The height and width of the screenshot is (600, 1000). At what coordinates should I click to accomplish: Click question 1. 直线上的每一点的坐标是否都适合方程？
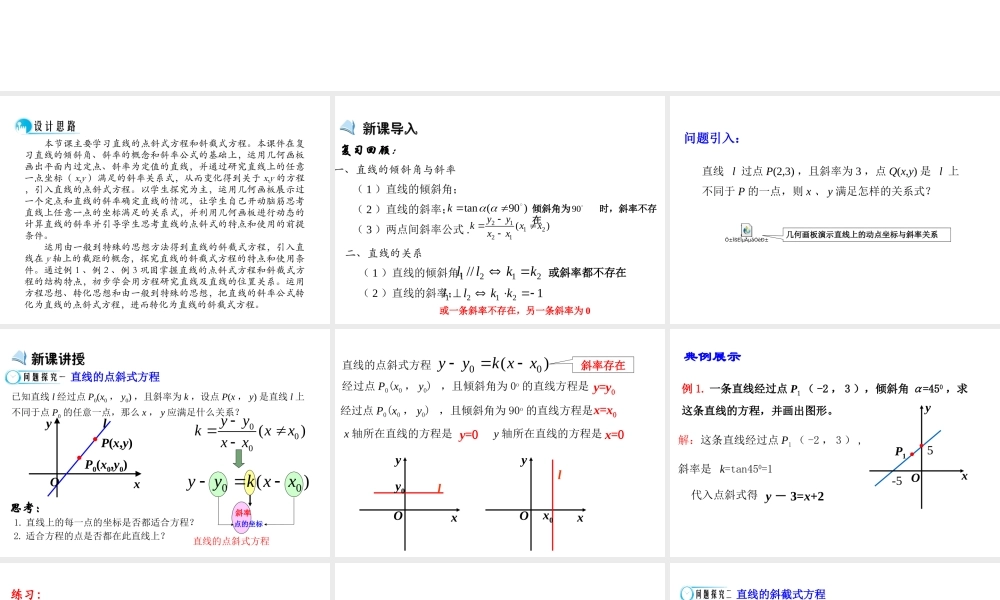click(104, 522)
